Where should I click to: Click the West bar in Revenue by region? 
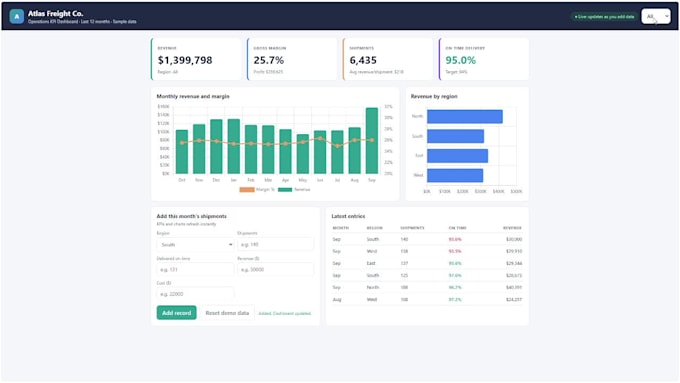(455, 175)
